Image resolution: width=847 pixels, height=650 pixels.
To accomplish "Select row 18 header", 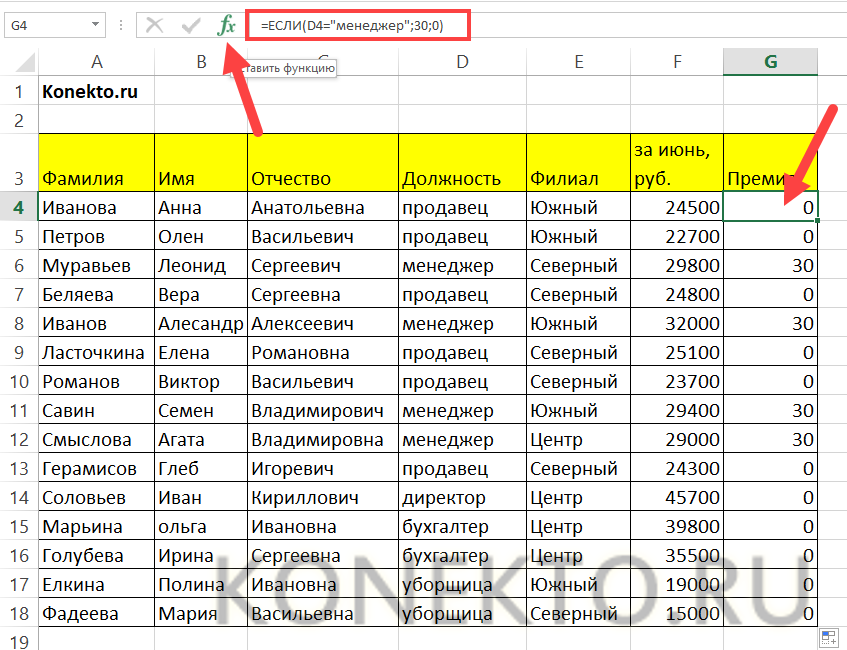I will (18, 613).
